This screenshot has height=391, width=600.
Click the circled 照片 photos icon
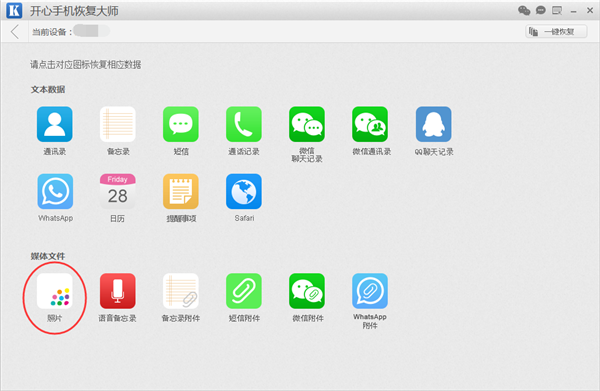54,291
